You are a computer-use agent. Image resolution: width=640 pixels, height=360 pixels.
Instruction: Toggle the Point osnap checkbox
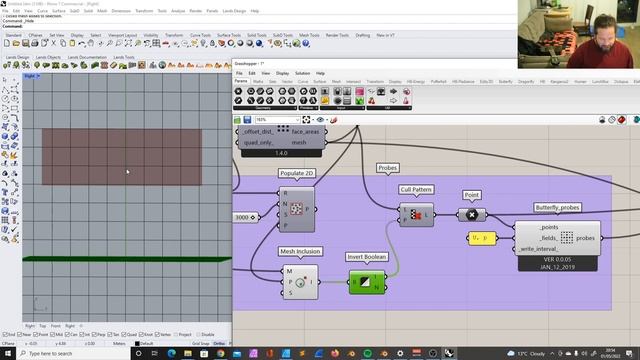(36, 335)
